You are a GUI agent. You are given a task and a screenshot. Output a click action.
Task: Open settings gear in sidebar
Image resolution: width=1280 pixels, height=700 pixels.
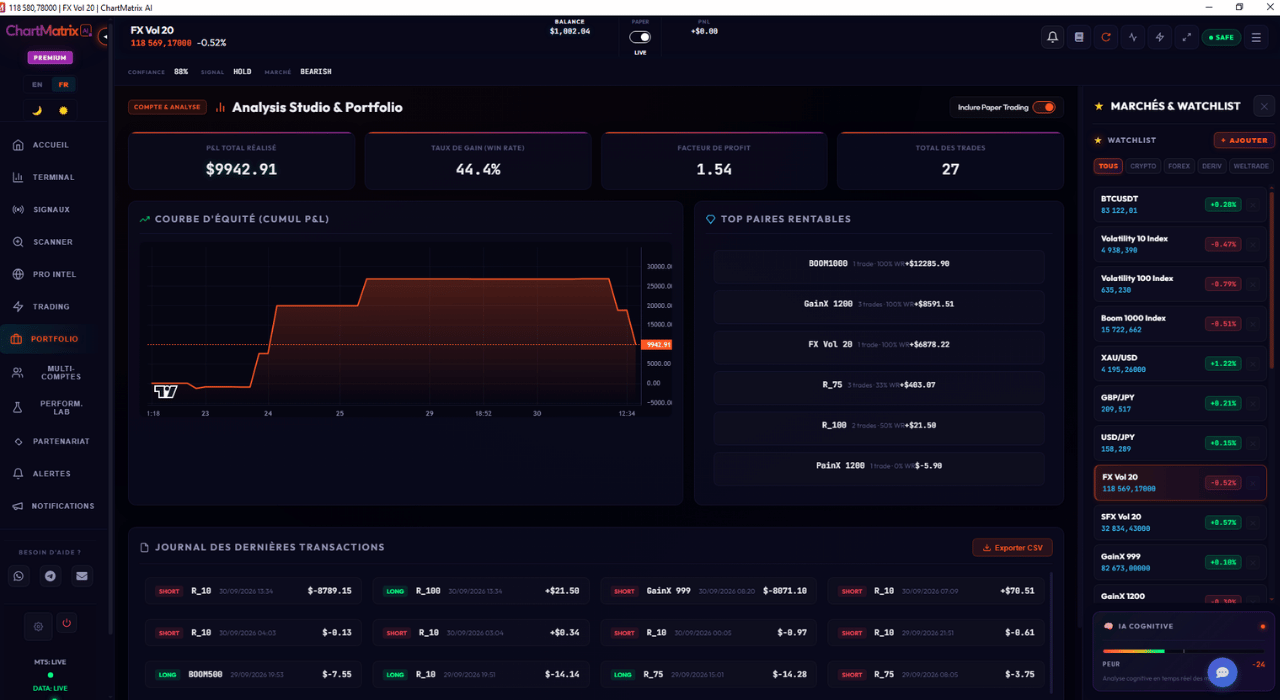[38, 626]
